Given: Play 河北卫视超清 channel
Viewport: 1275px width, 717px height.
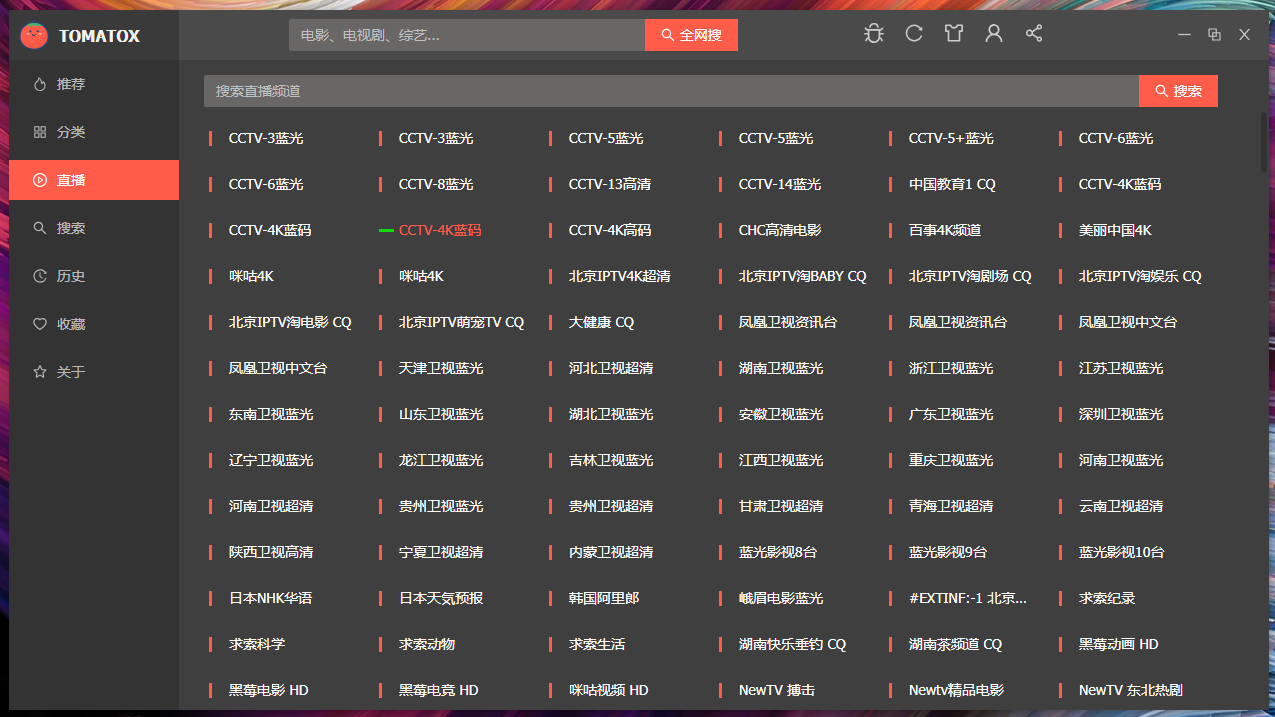Looking at the screenshot, I should 611,368.
